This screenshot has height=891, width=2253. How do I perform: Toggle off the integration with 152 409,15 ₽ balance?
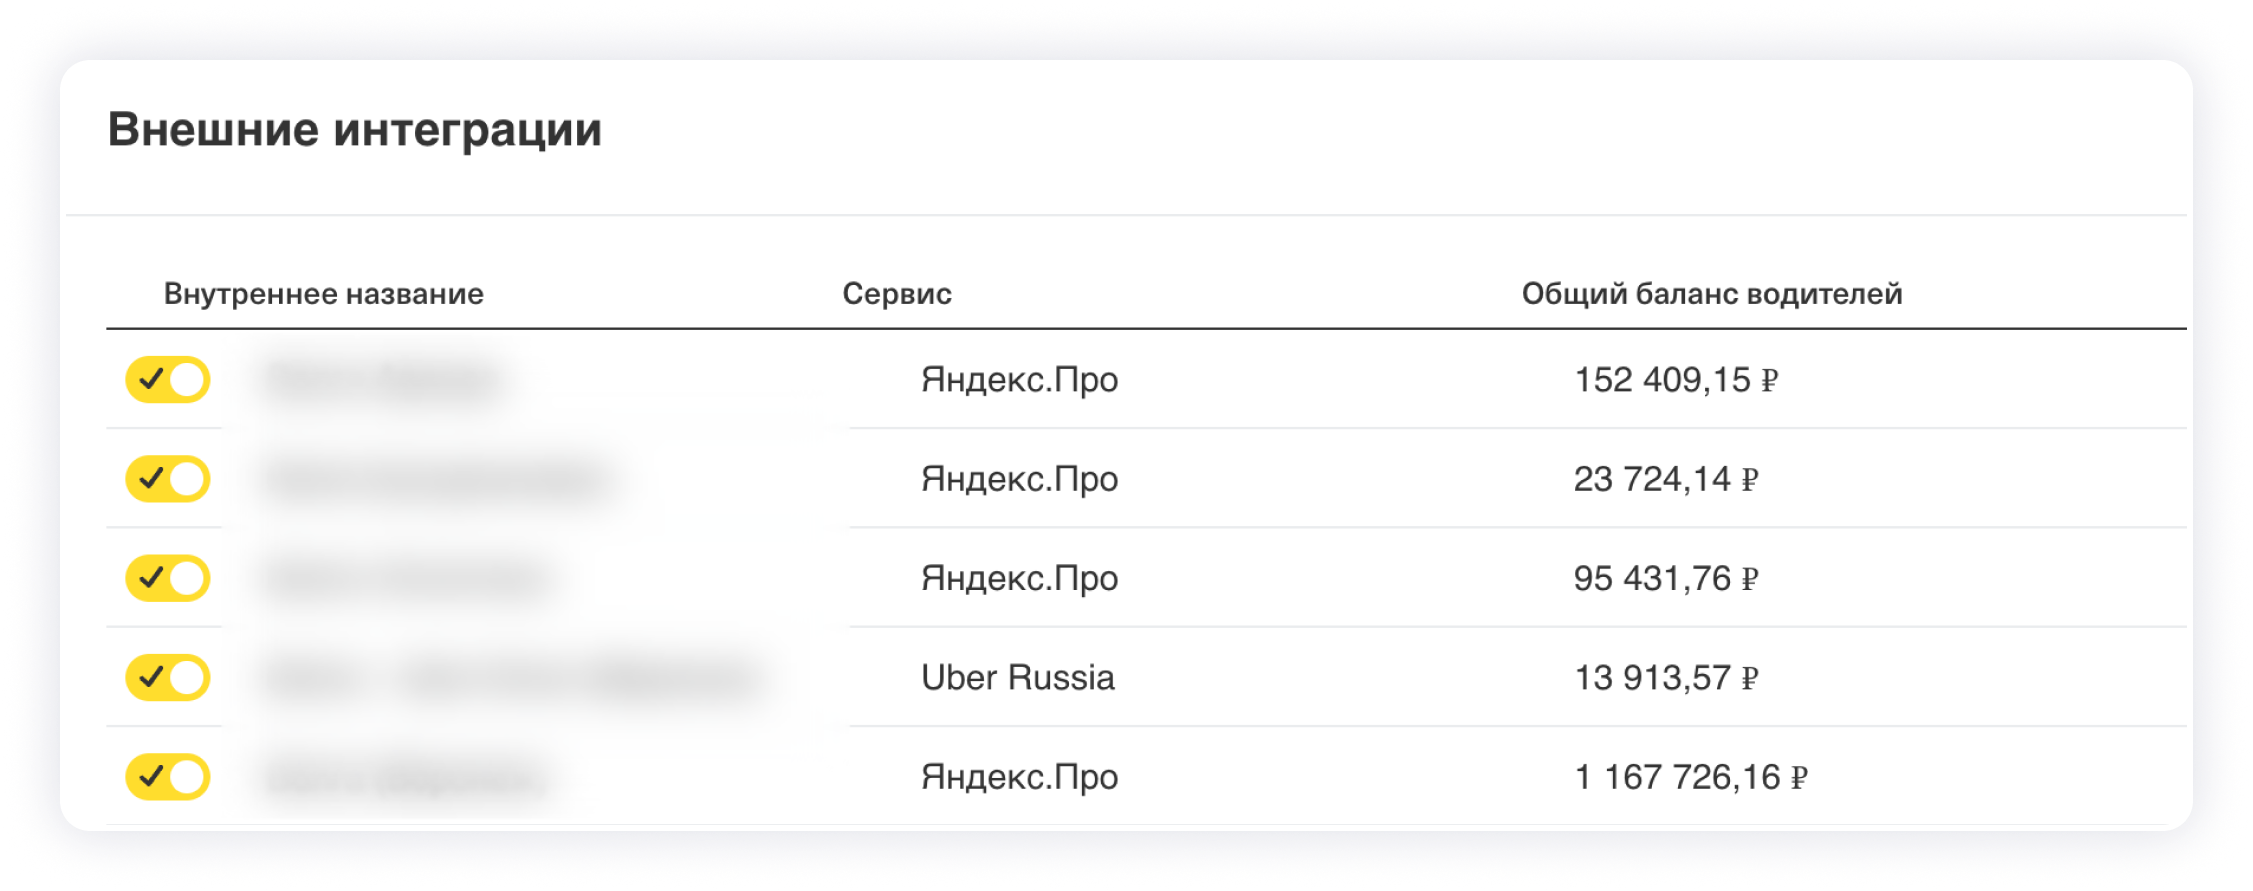[x=168, y=380]
